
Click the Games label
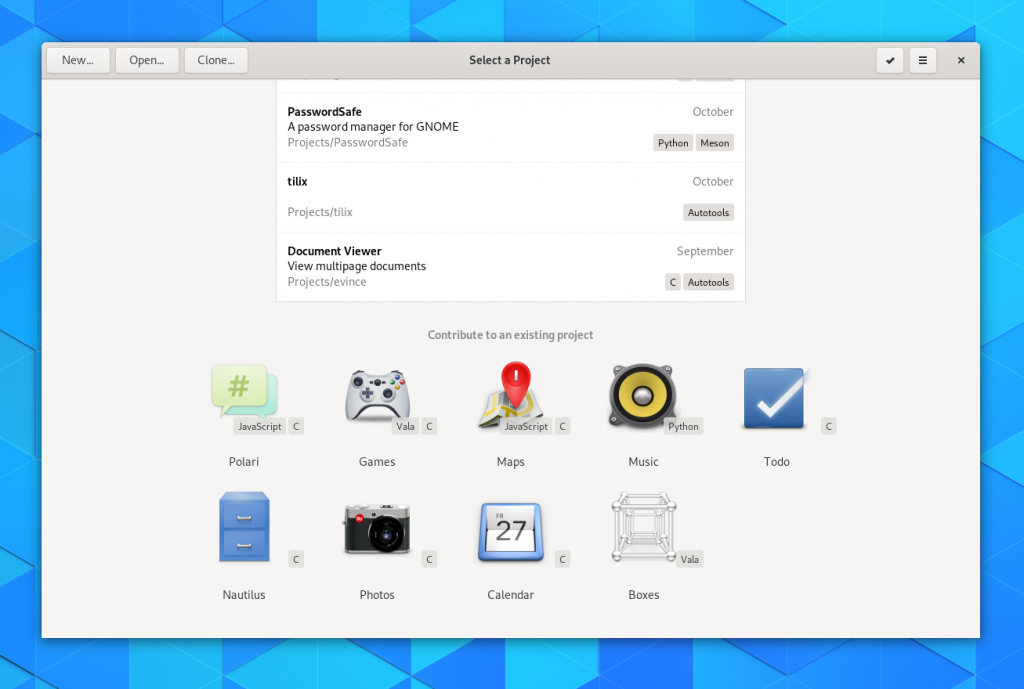377,462
